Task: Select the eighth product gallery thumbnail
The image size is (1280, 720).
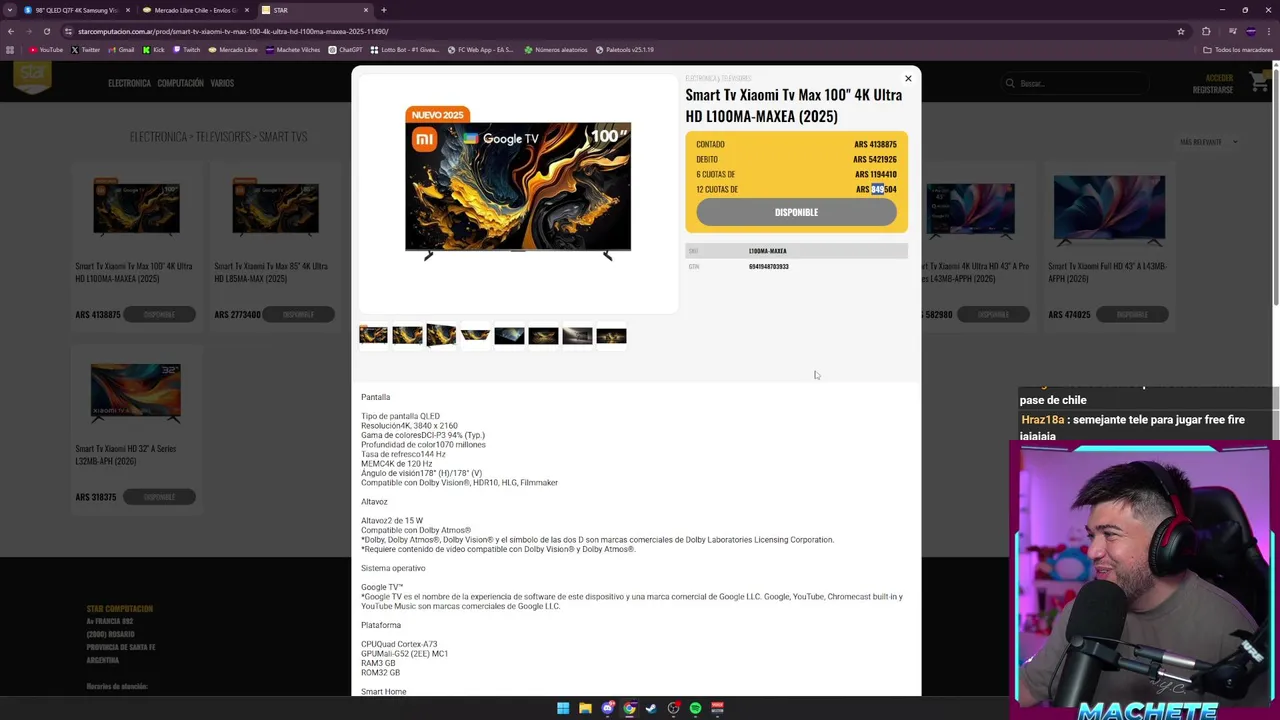Action: pyautogui.click(x=611, y=336)
